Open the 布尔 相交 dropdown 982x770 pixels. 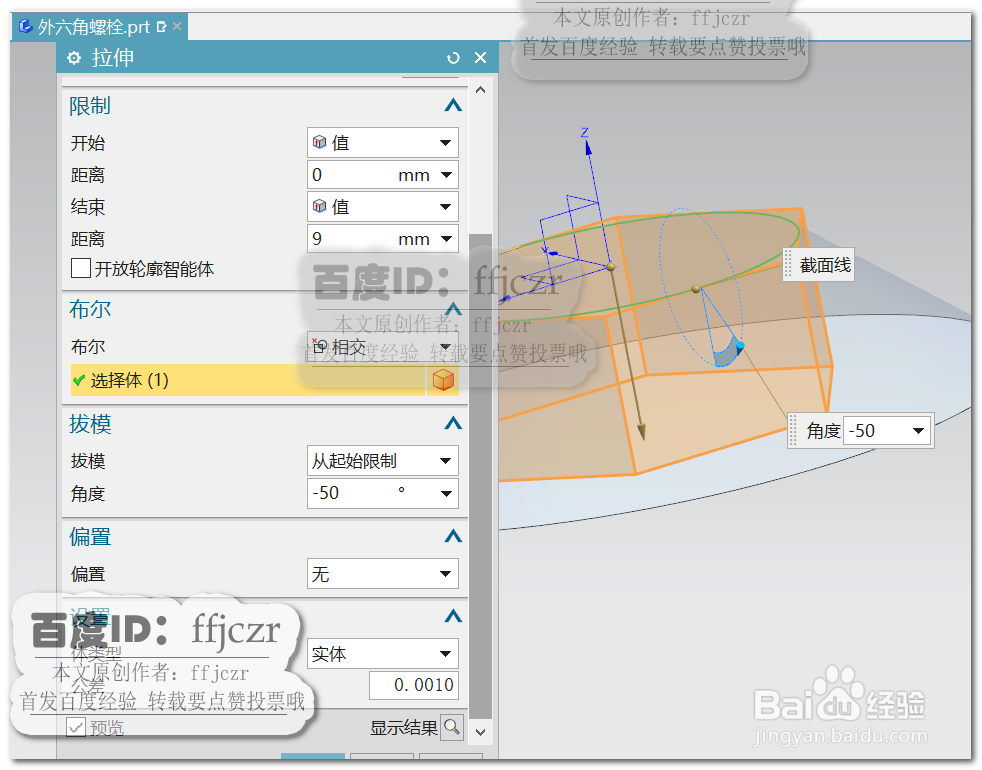pyautogui.click(x=383, y=346)
